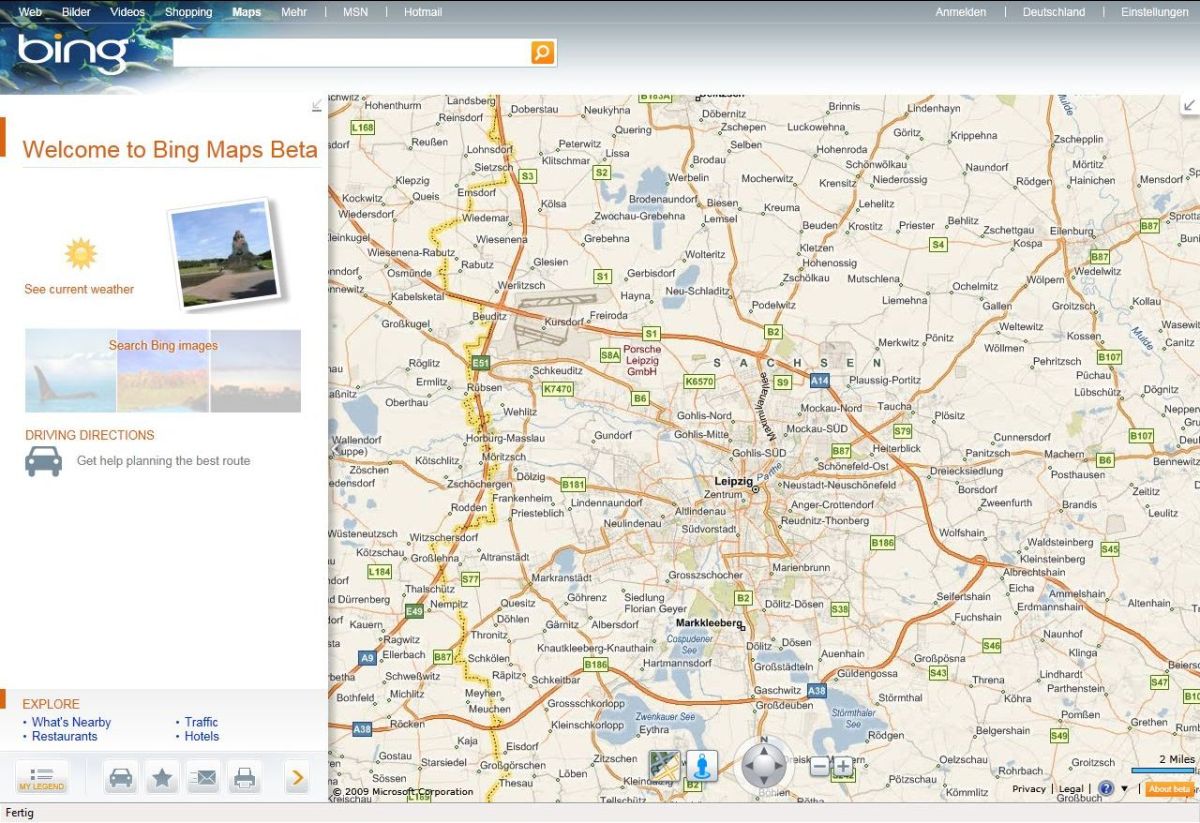Click the Leipzig city label on the map
Screen dimensions: 1200x823
click(733, 481)
